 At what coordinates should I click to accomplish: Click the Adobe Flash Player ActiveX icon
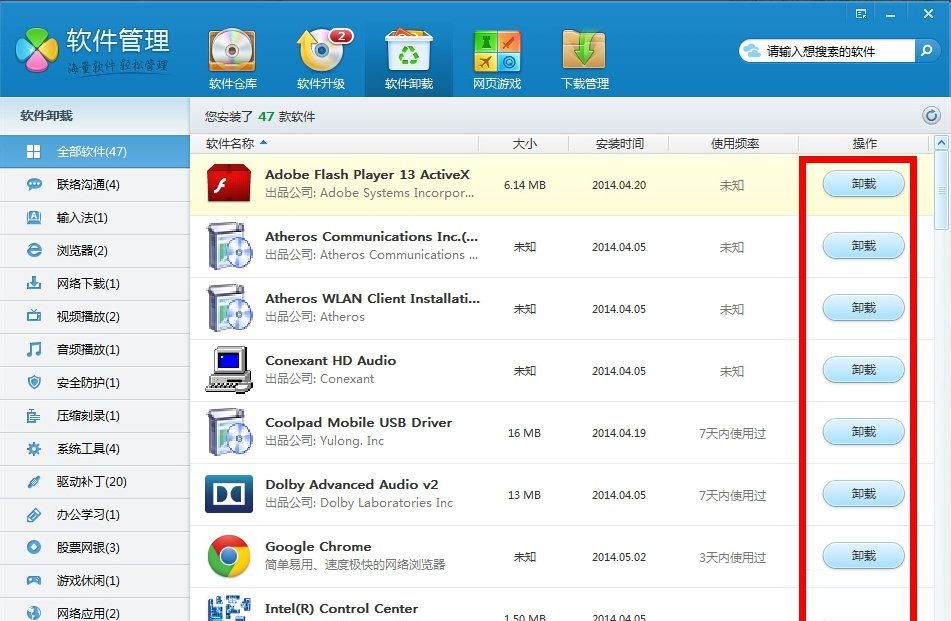point(227,184)
